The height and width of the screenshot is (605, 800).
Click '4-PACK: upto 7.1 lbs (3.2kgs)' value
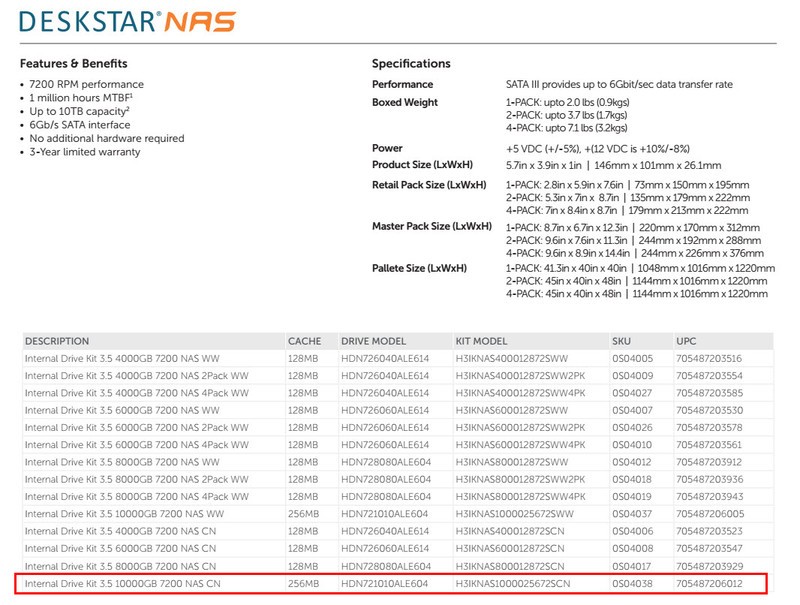coord(566,128)
